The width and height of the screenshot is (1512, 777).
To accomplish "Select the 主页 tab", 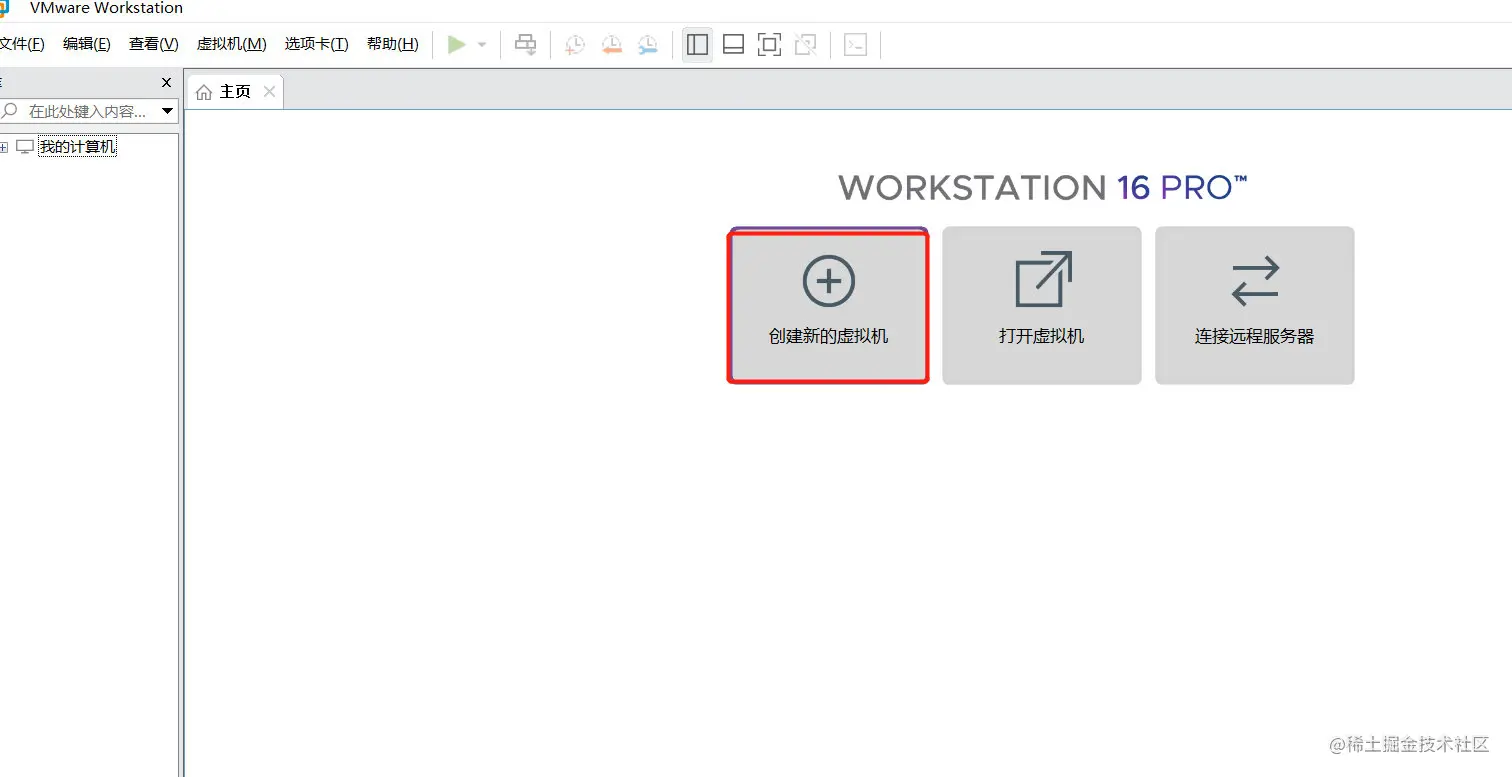I will [x=235, y=92].
